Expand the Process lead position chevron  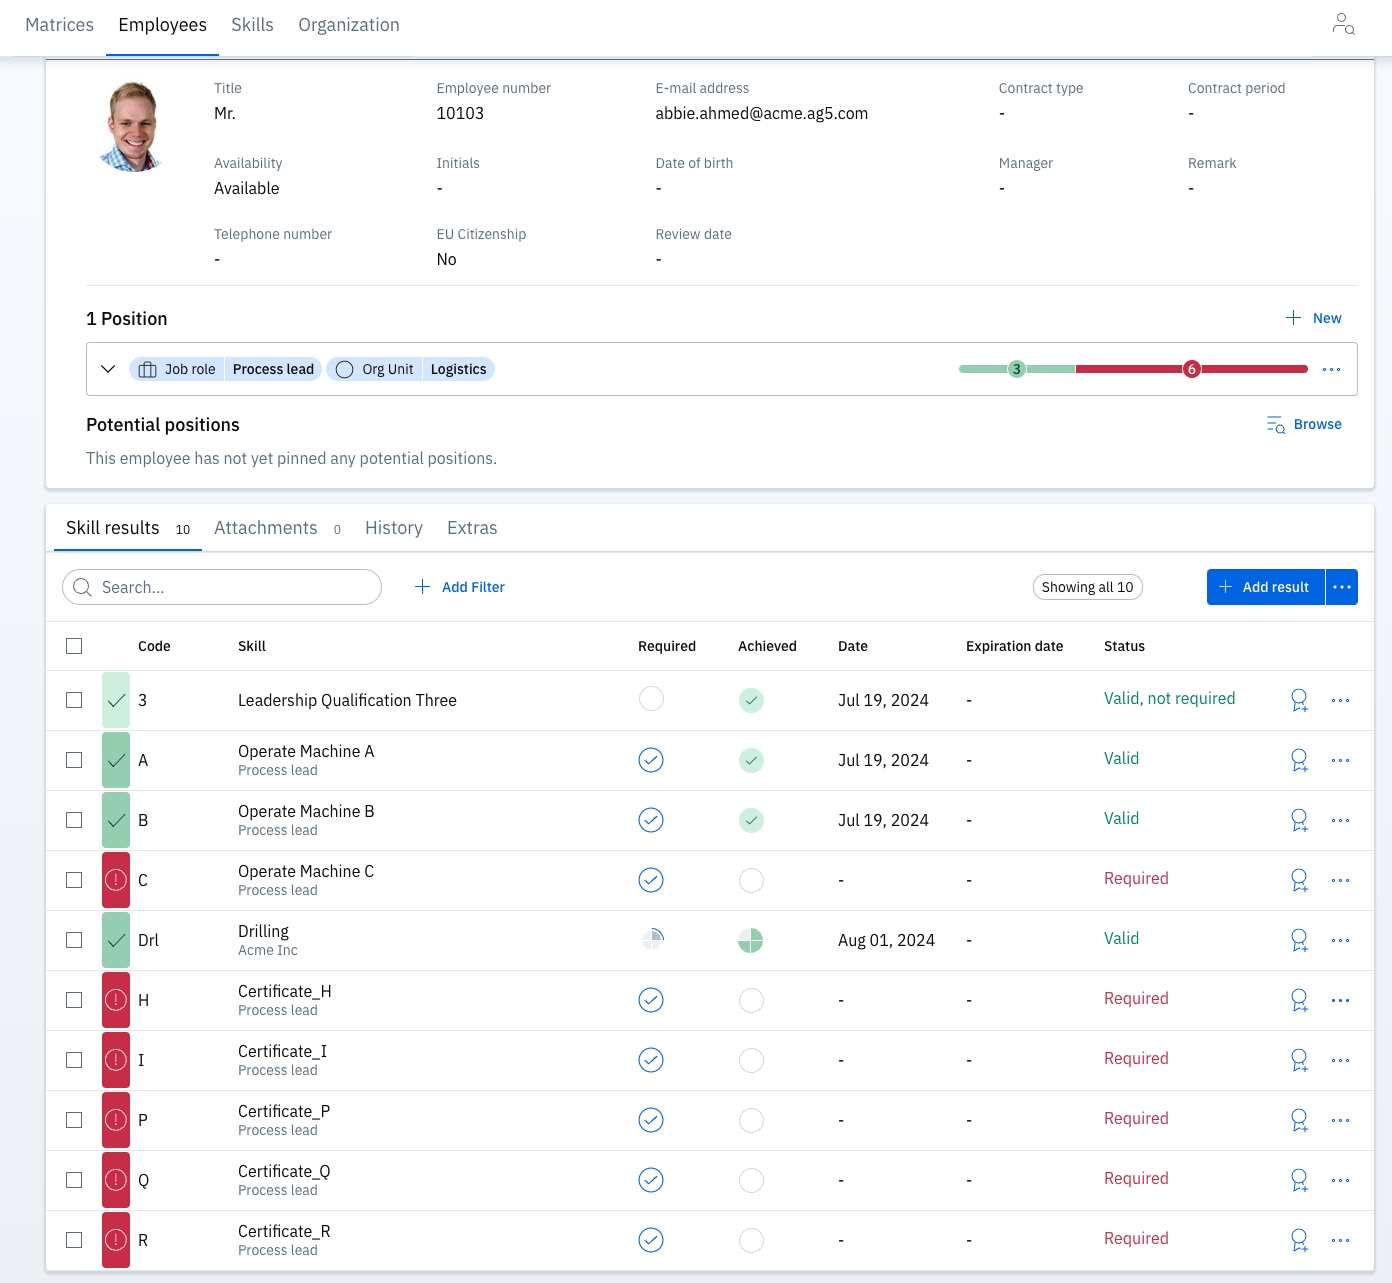[108, 369]
